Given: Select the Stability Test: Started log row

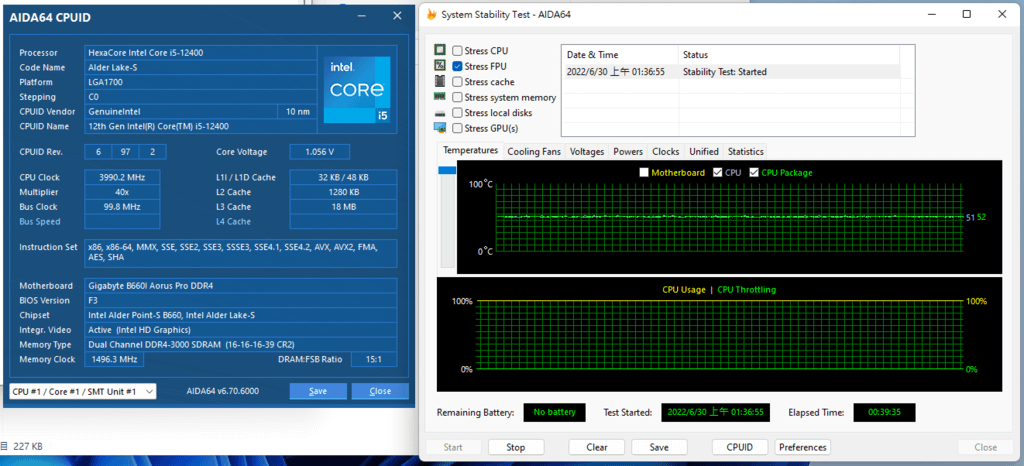Looking at the screenshot, I should point(731,72).
